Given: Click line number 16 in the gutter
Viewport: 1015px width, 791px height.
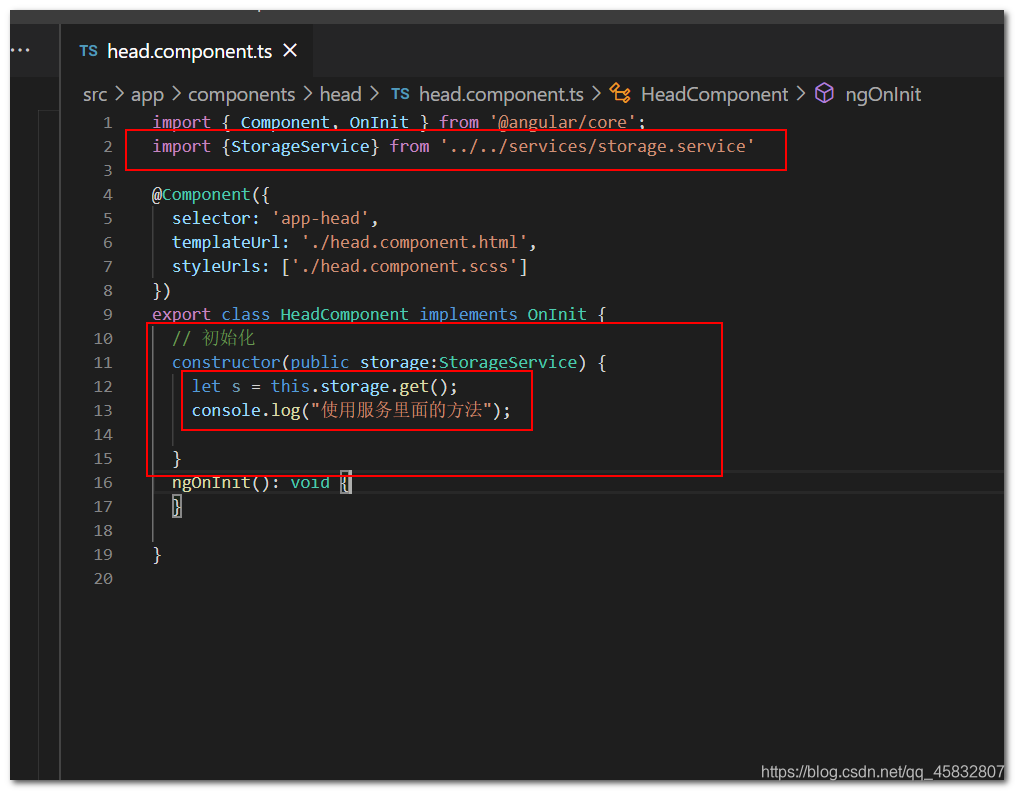Looking at the screenshot, I should click(x=103, y=483).
